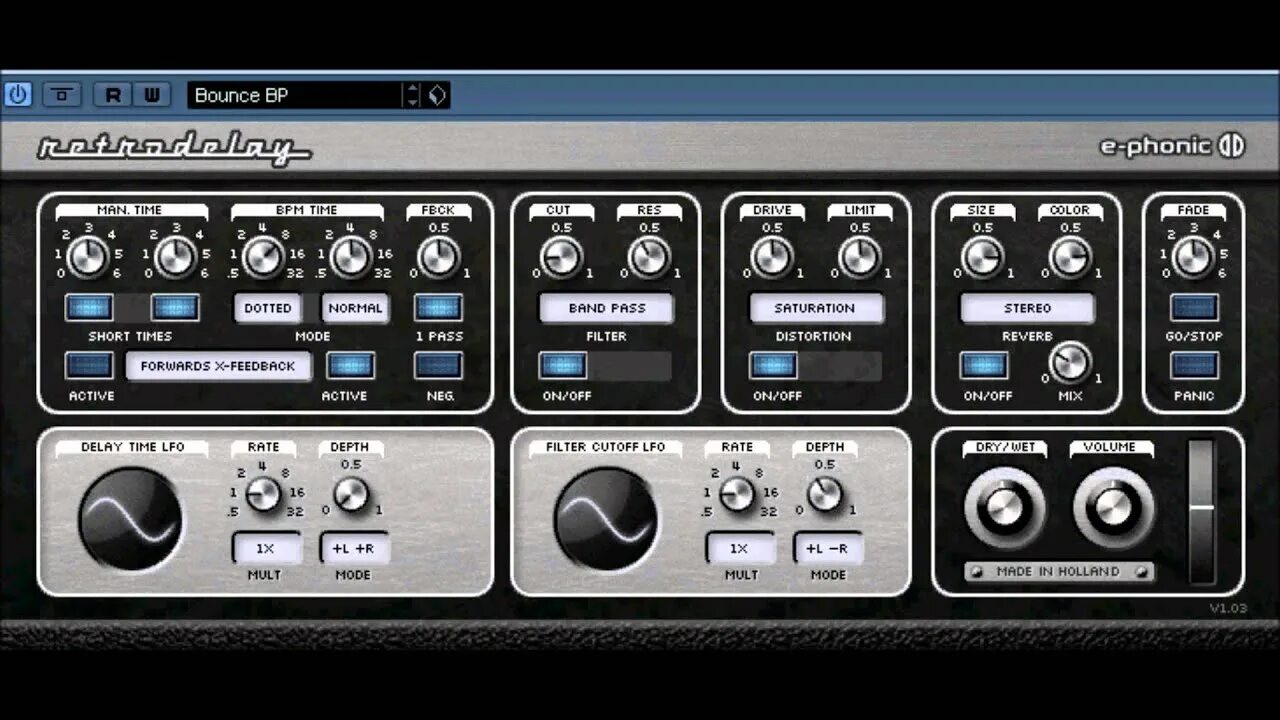
Task: Change the Filter Cutoff LFO 1X MULT selector
Action: [740, 548]
